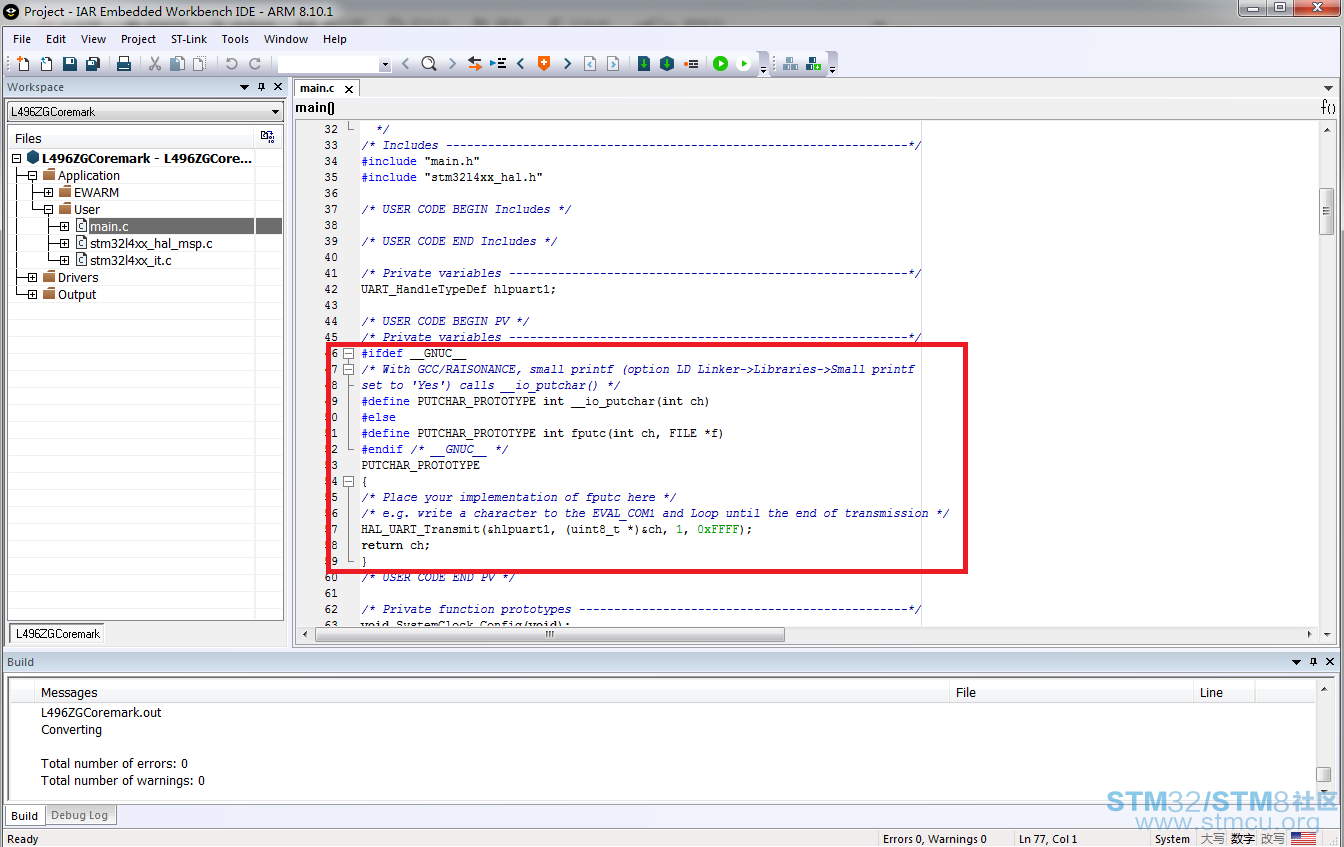Expand the EWARM folder

[x=48, y=192]
